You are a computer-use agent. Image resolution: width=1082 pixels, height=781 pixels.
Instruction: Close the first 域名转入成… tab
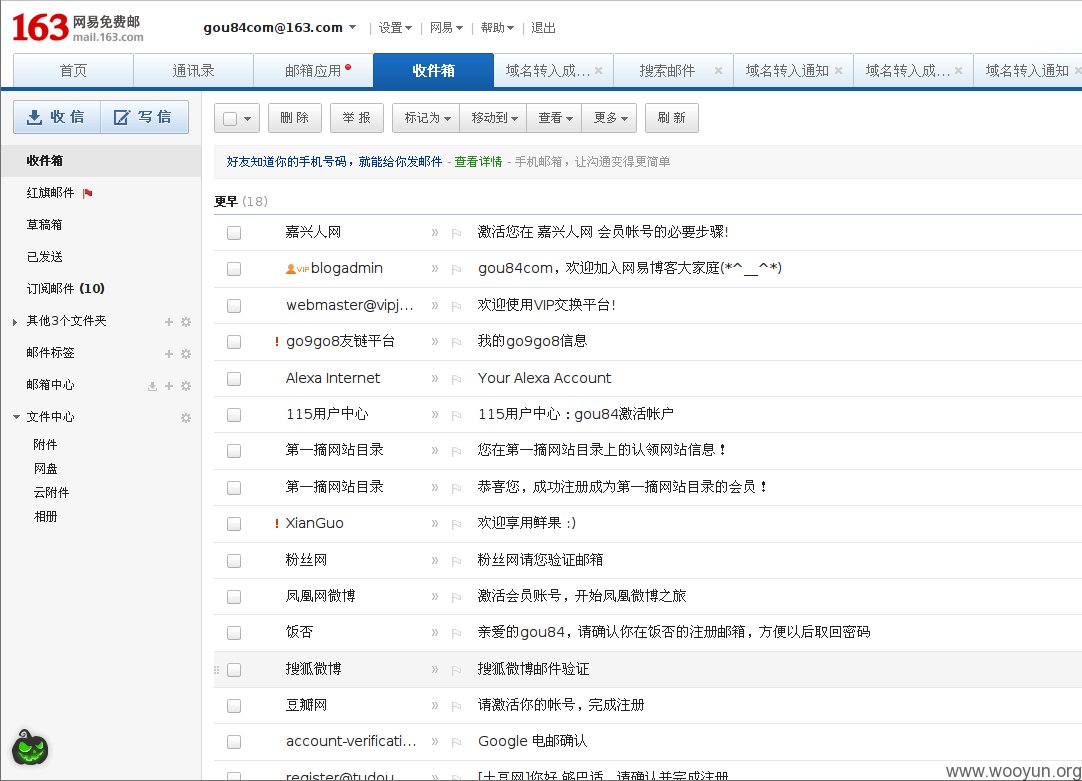(598, 70)
